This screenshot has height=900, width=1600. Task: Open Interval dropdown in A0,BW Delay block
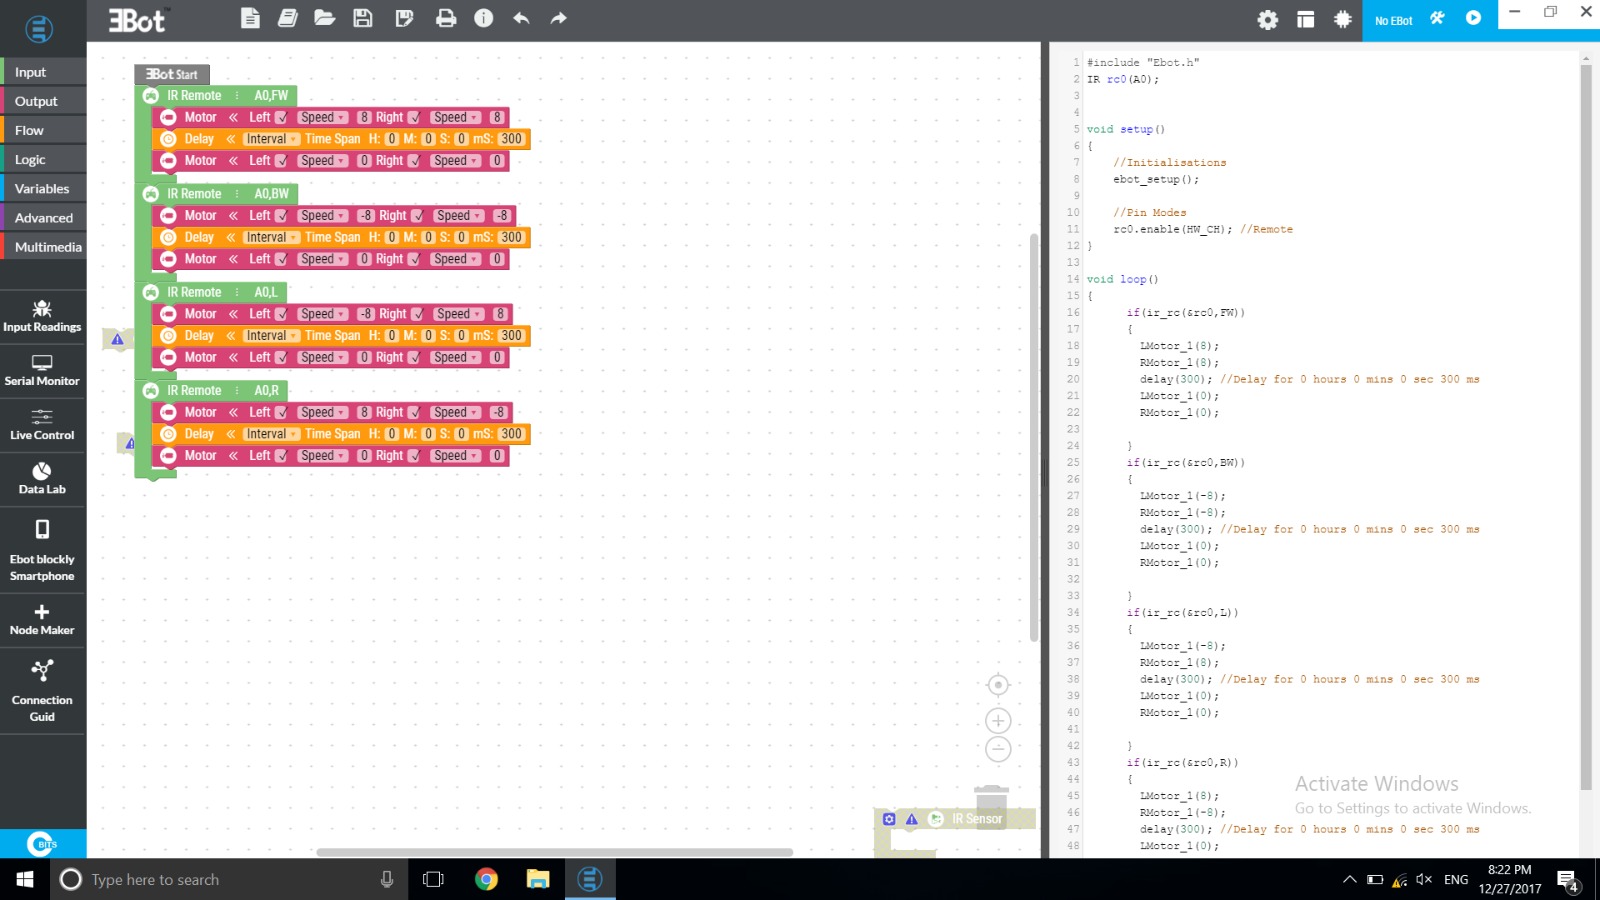click(271, 238)
